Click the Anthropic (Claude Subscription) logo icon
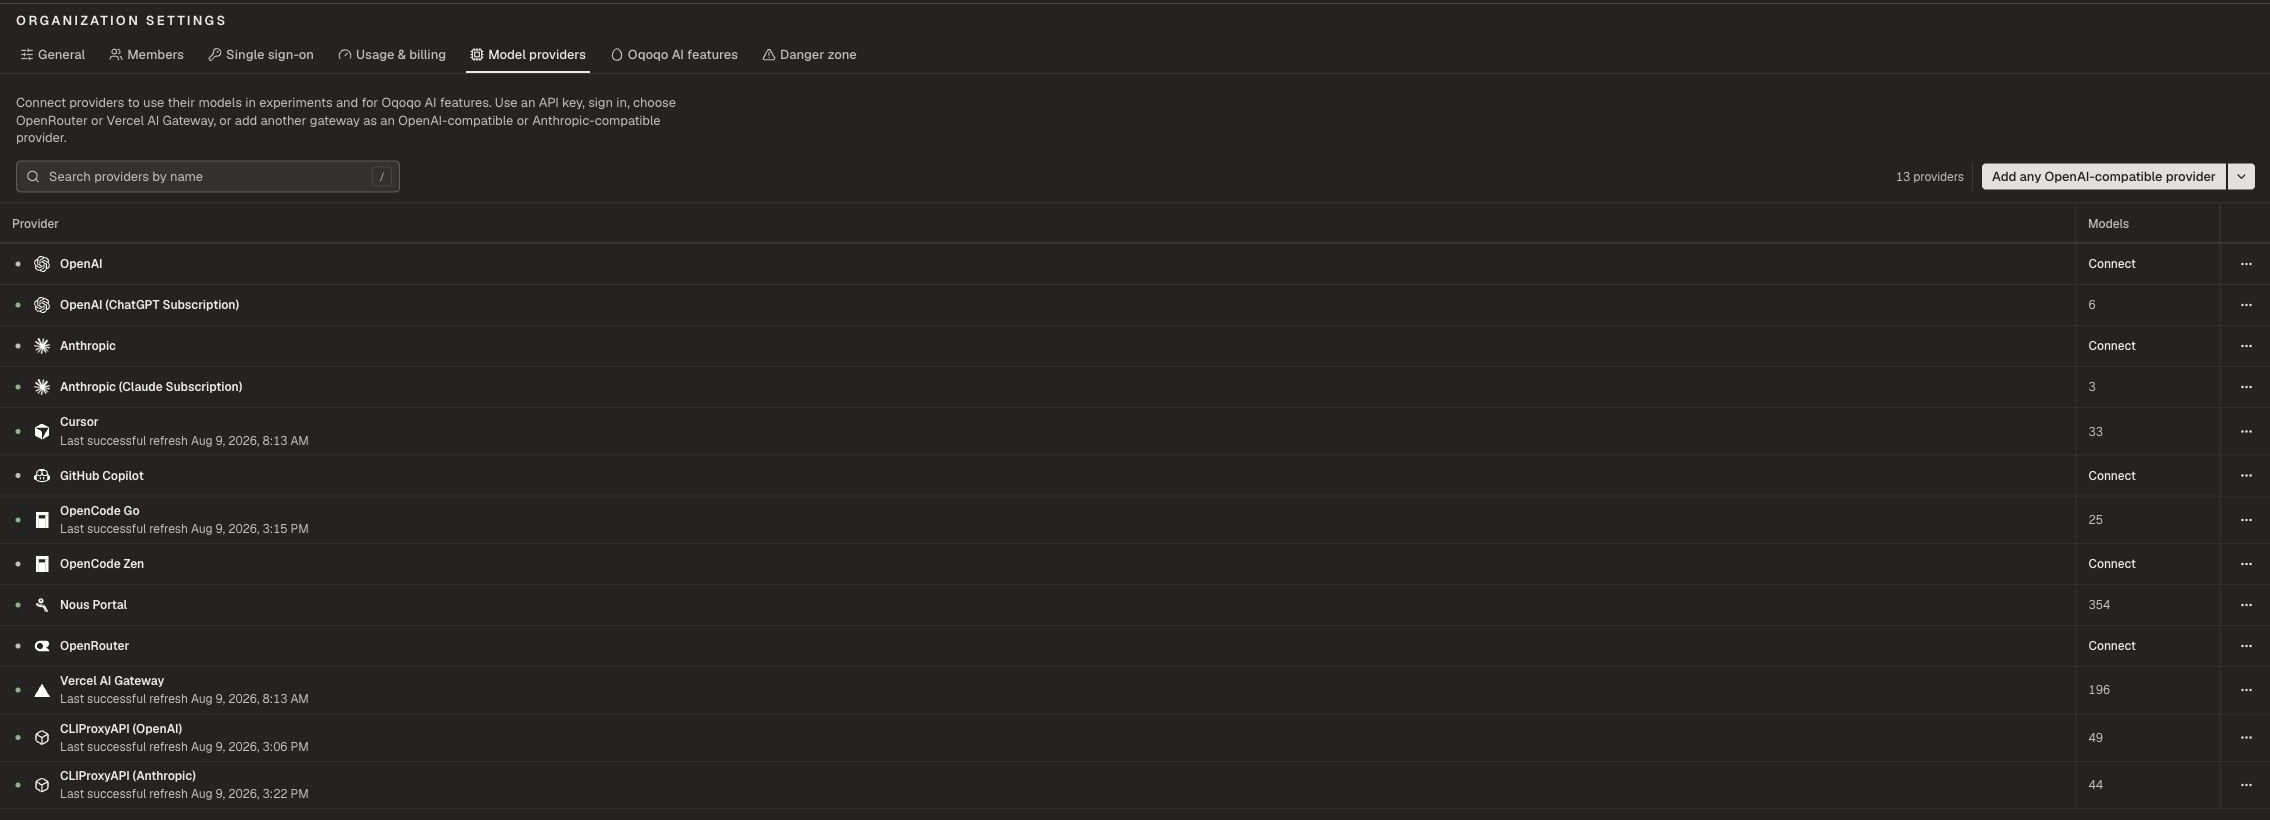Screen dimensions: 2270x820 point(42,387)
